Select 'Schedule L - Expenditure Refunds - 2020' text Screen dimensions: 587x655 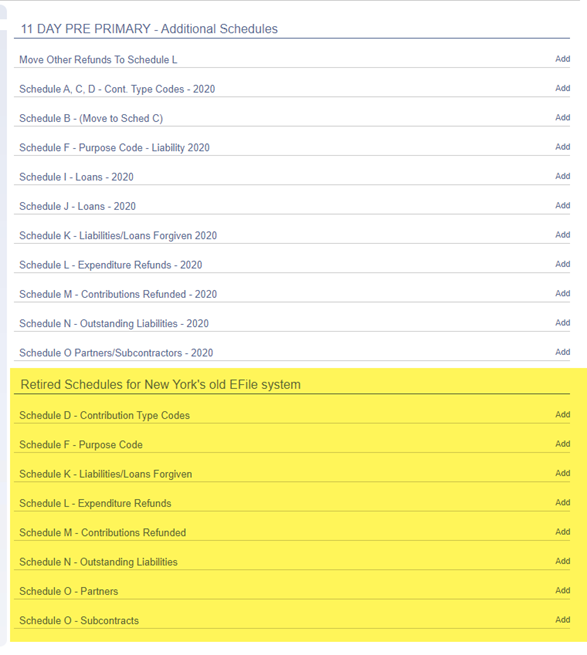tap(111, 265)
